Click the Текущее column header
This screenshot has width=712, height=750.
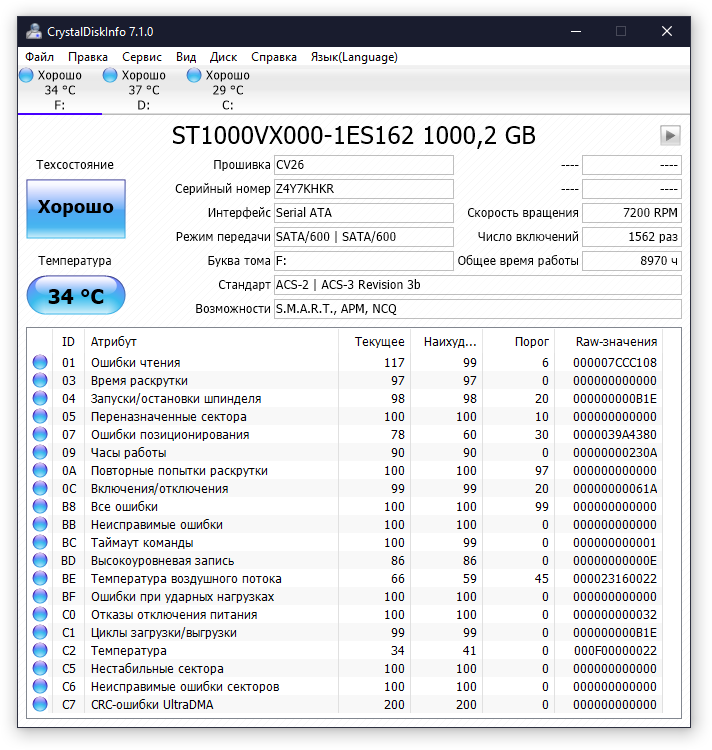click(374, 342)
